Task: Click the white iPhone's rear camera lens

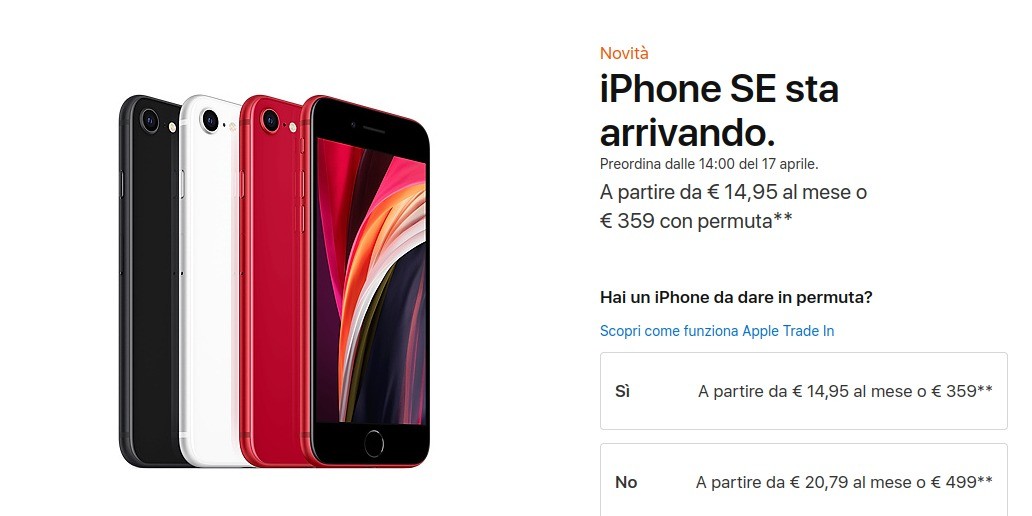Action: (x=210, y=120)
